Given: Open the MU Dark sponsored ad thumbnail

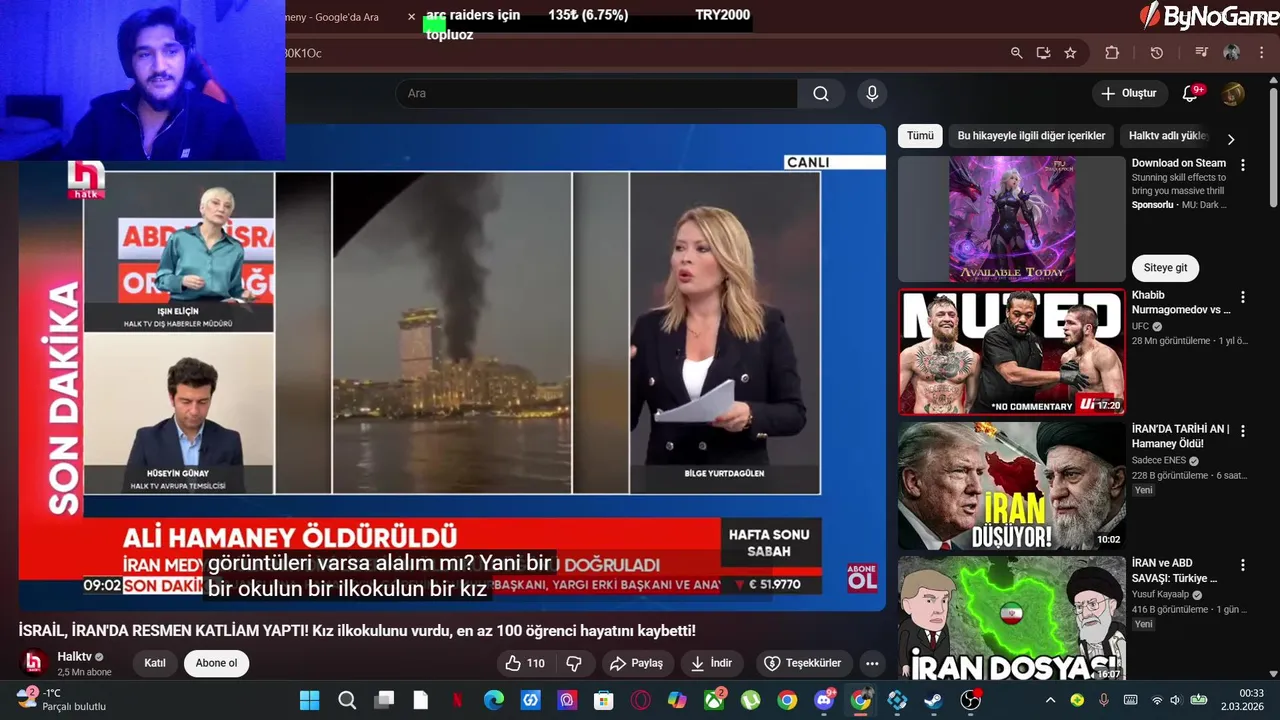Looking at the screenshot, I should (x=1012, y=219).
